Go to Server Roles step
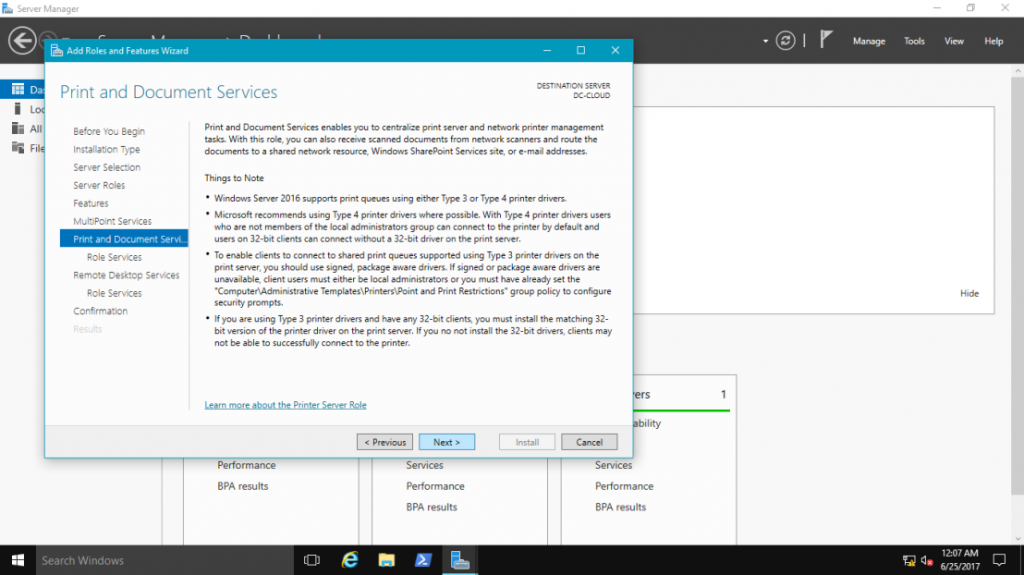1024x575 pixels. (99, 186)
